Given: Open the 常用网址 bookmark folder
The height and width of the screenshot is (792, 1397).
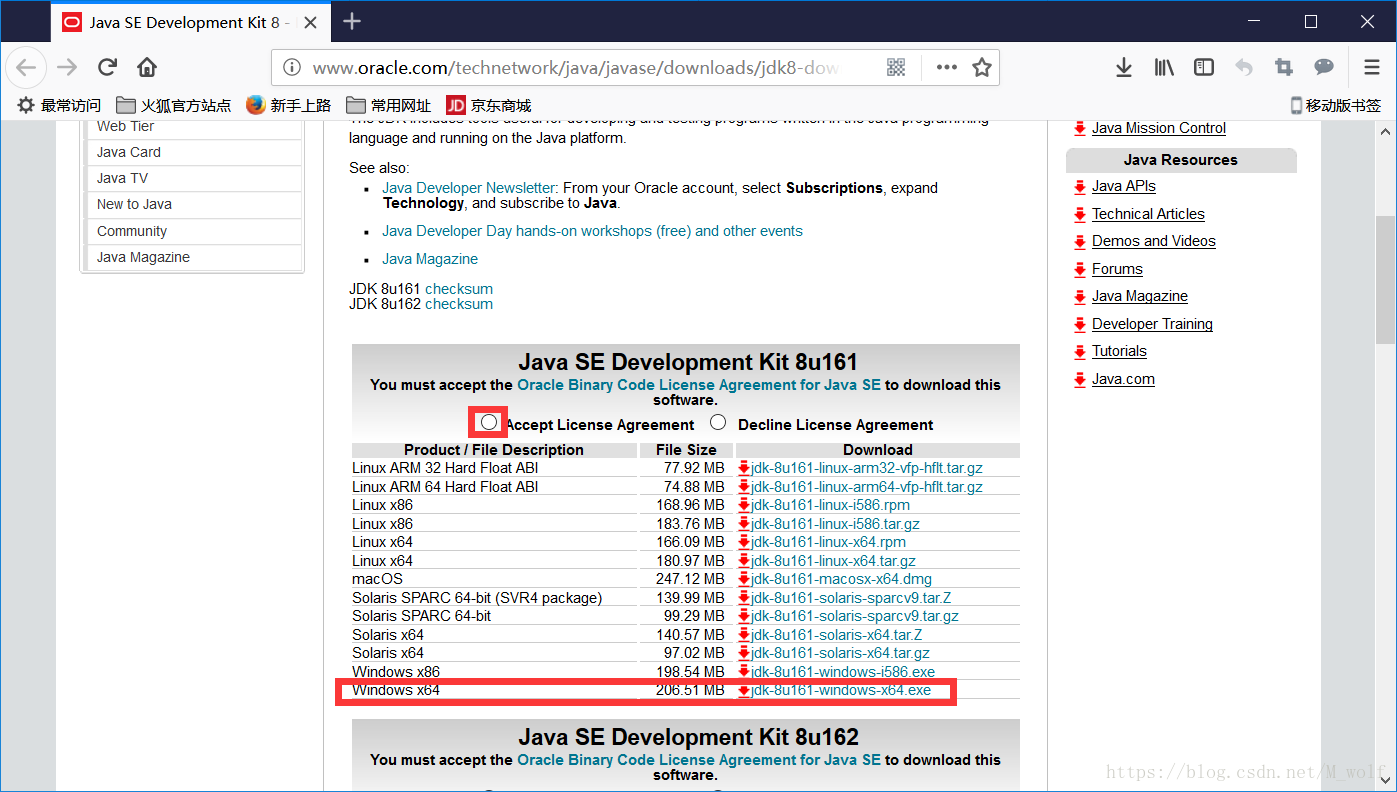Looking at the screenshot, I should pos(388,105).
